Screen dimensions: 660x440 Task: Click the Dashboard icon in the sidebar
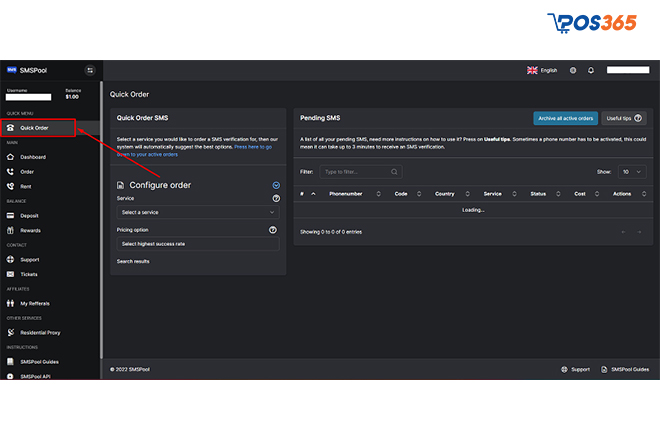(10, 157)
